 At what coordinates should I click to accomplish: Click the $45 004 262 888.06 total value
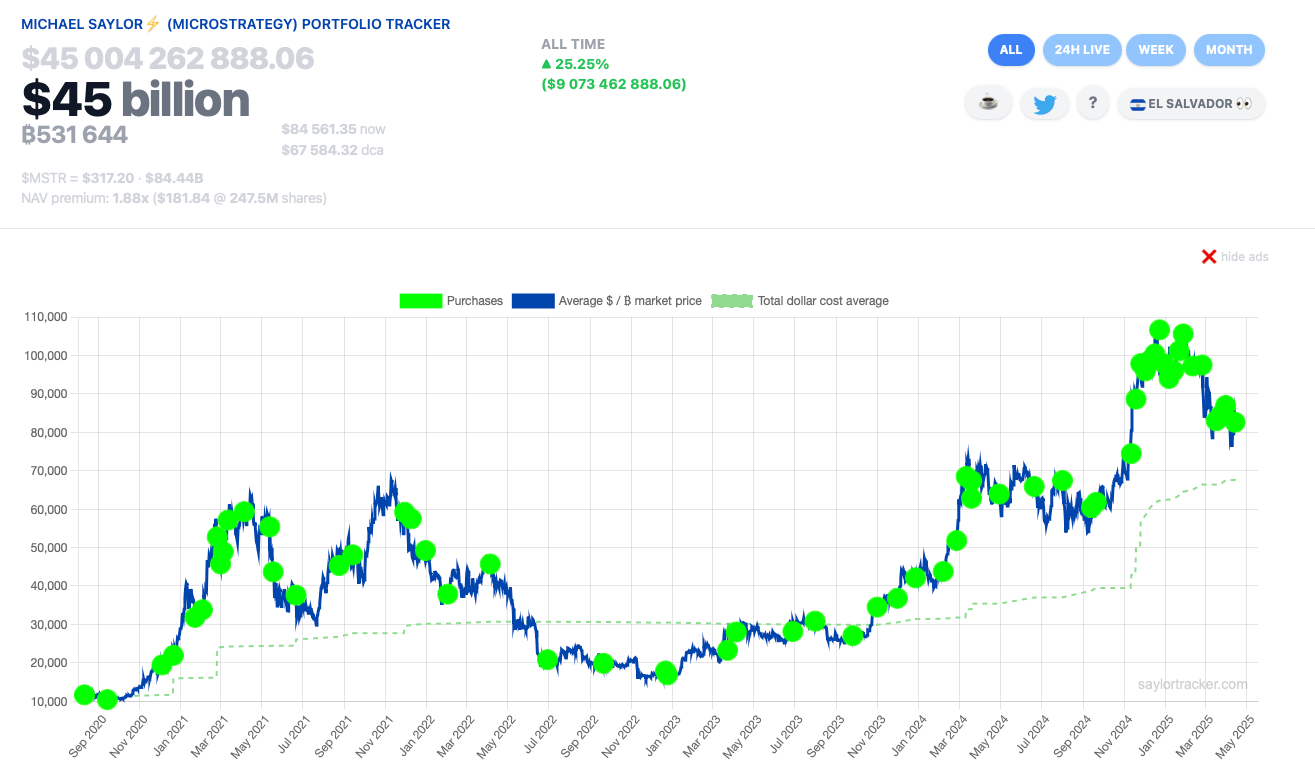(168, 59)
